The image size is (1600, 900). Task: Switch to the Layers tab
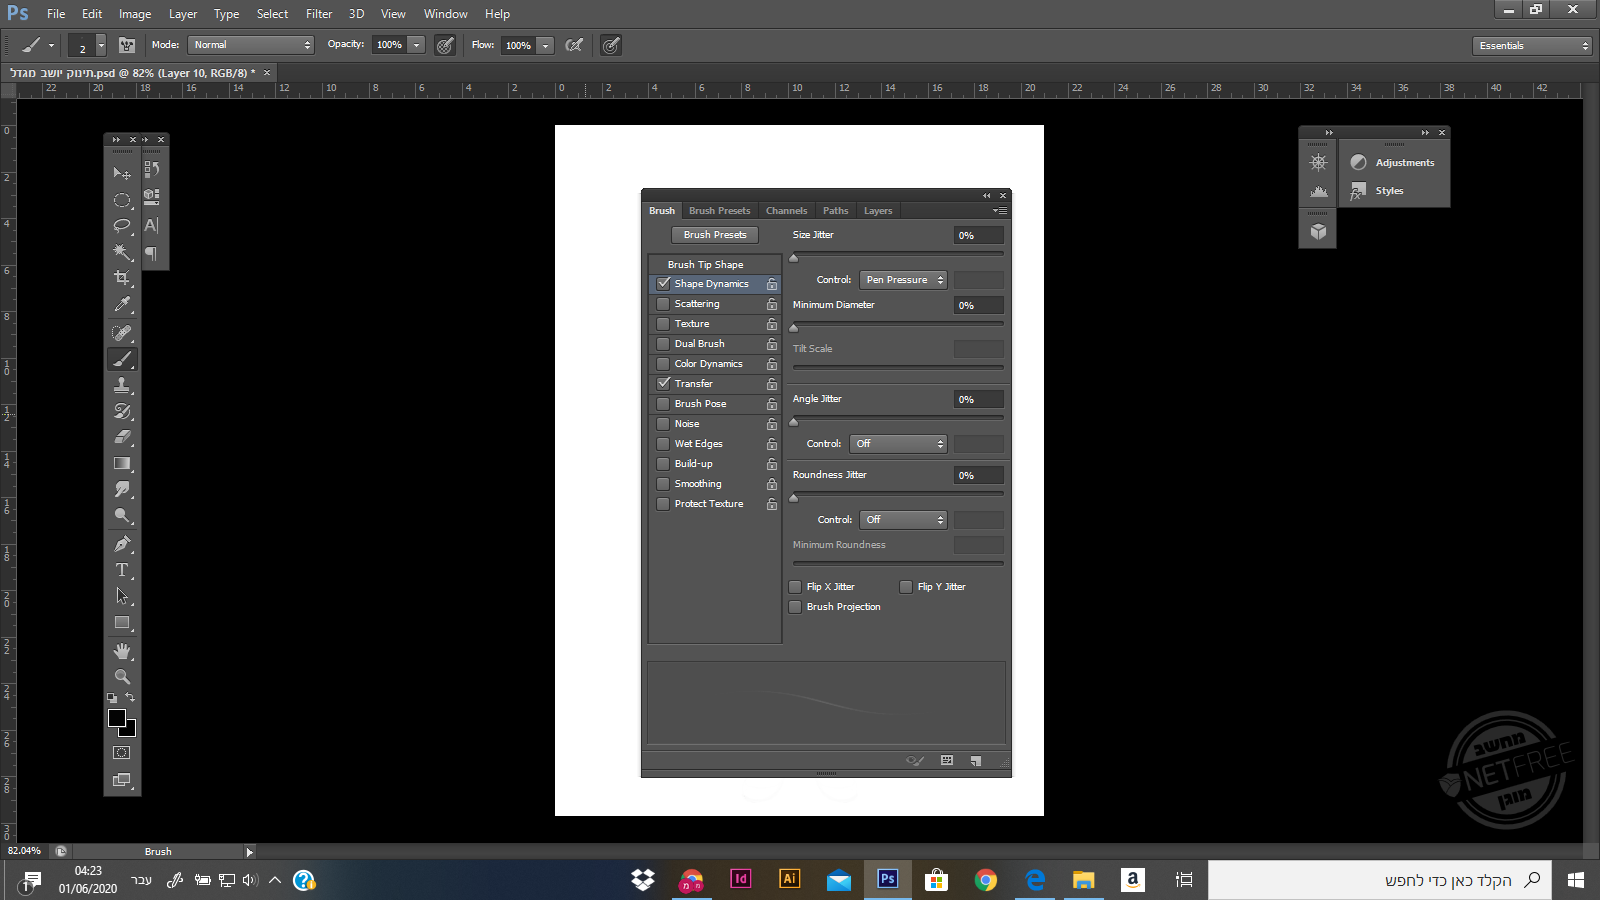[x=878, y=211]
